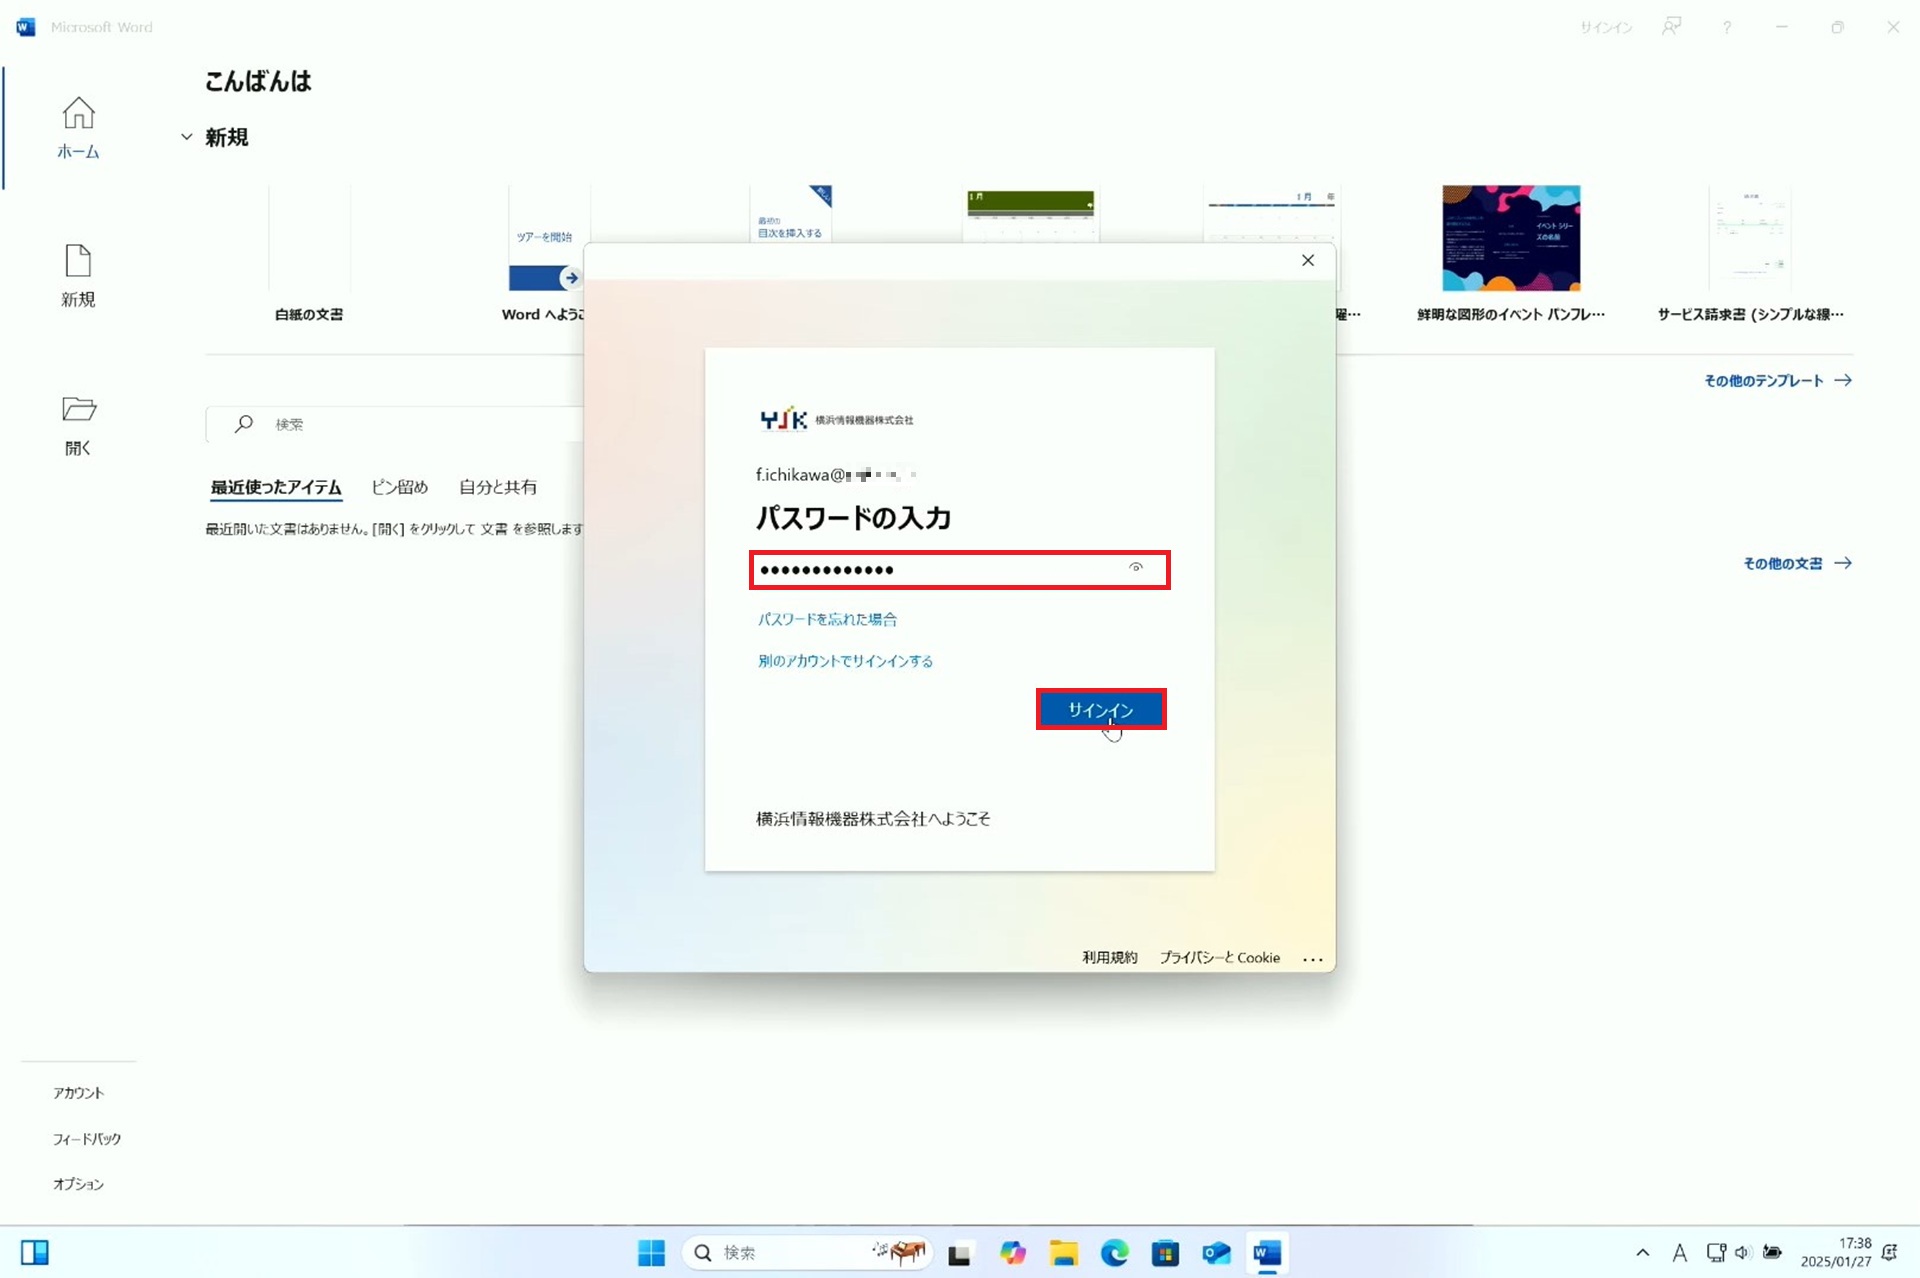
Task: Open the 新規 (New) sidebar page
Action: 78,276
